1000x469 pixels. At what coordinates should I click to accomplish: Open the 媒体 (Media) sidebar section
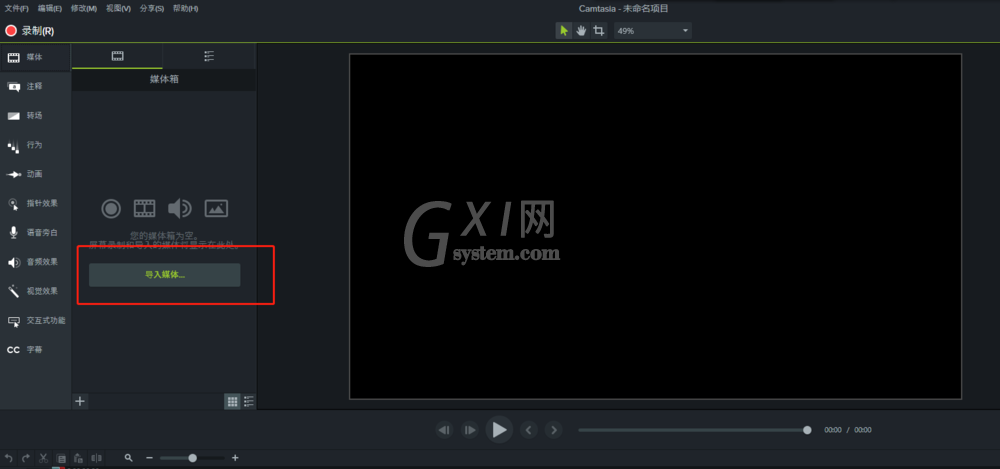[x=35, y=57]
